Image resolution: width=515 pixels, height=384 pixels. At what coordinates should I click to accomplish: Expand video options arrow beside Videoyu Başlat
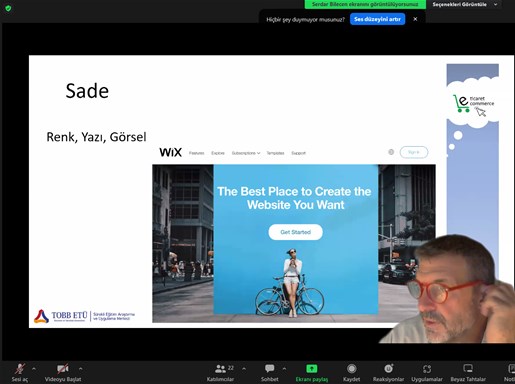coord(81,369)
